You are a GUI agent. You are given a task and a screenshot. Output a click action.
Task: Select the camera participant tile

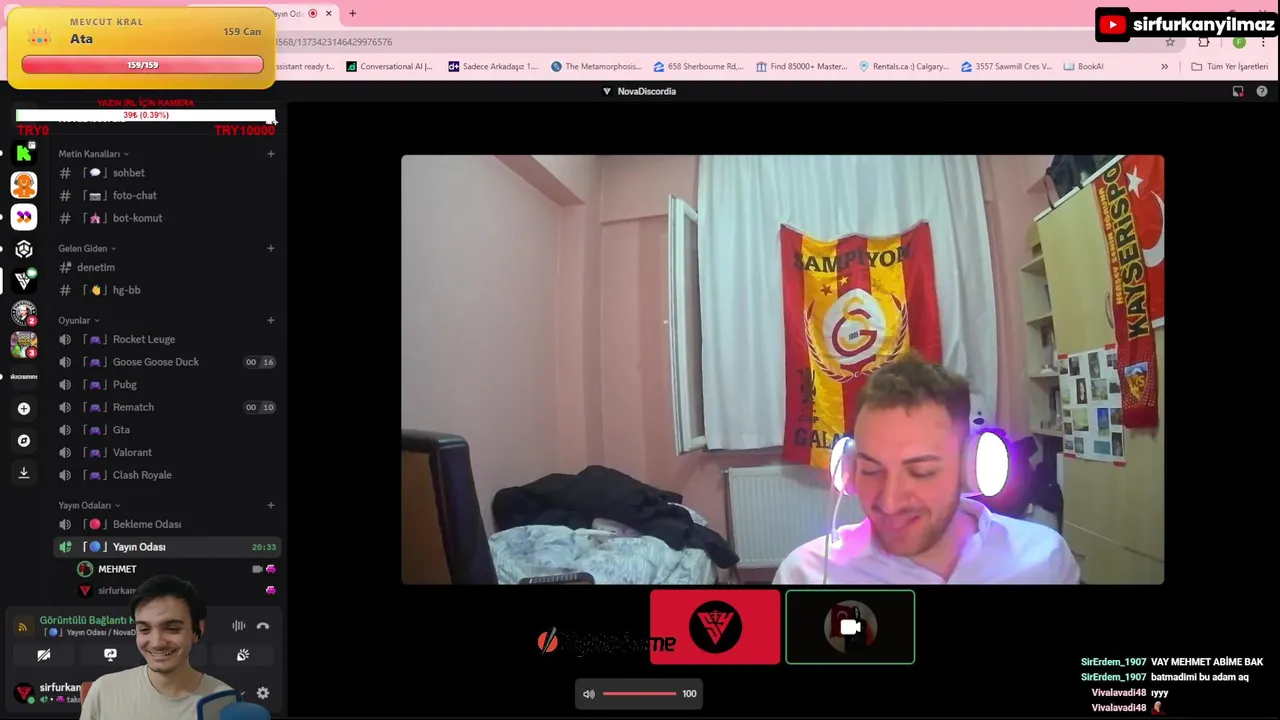(850, 627)
